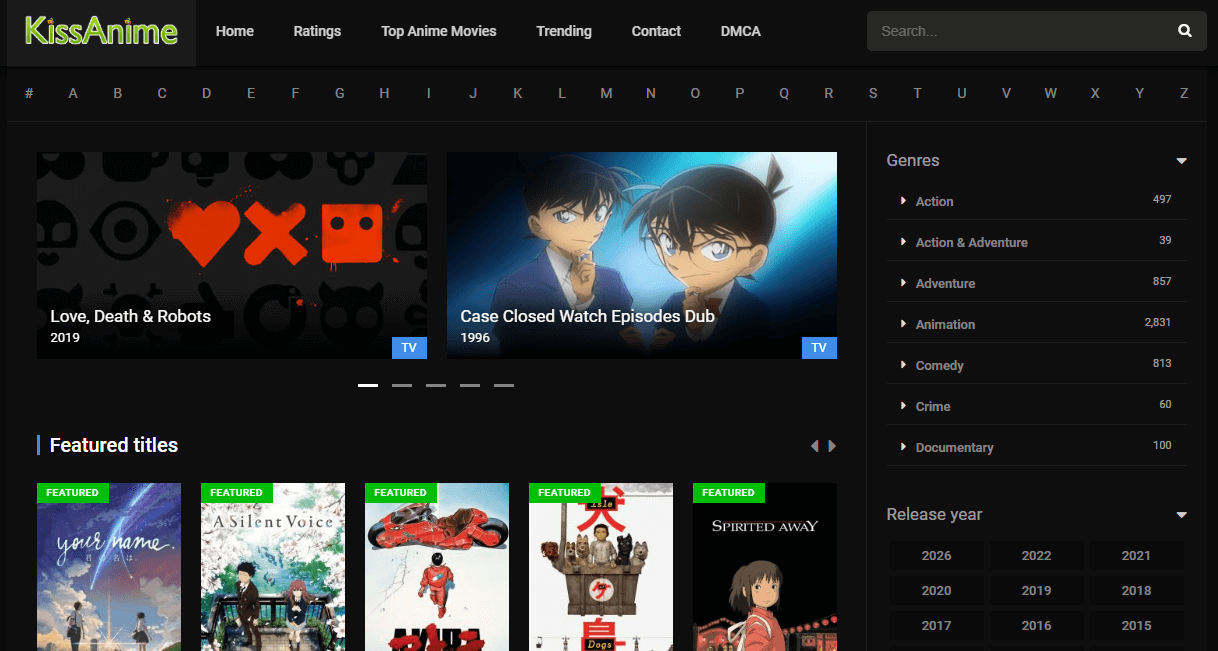Filter titles by letter C
This screenshot has height=651, width=1218.
tap(162, 93)
